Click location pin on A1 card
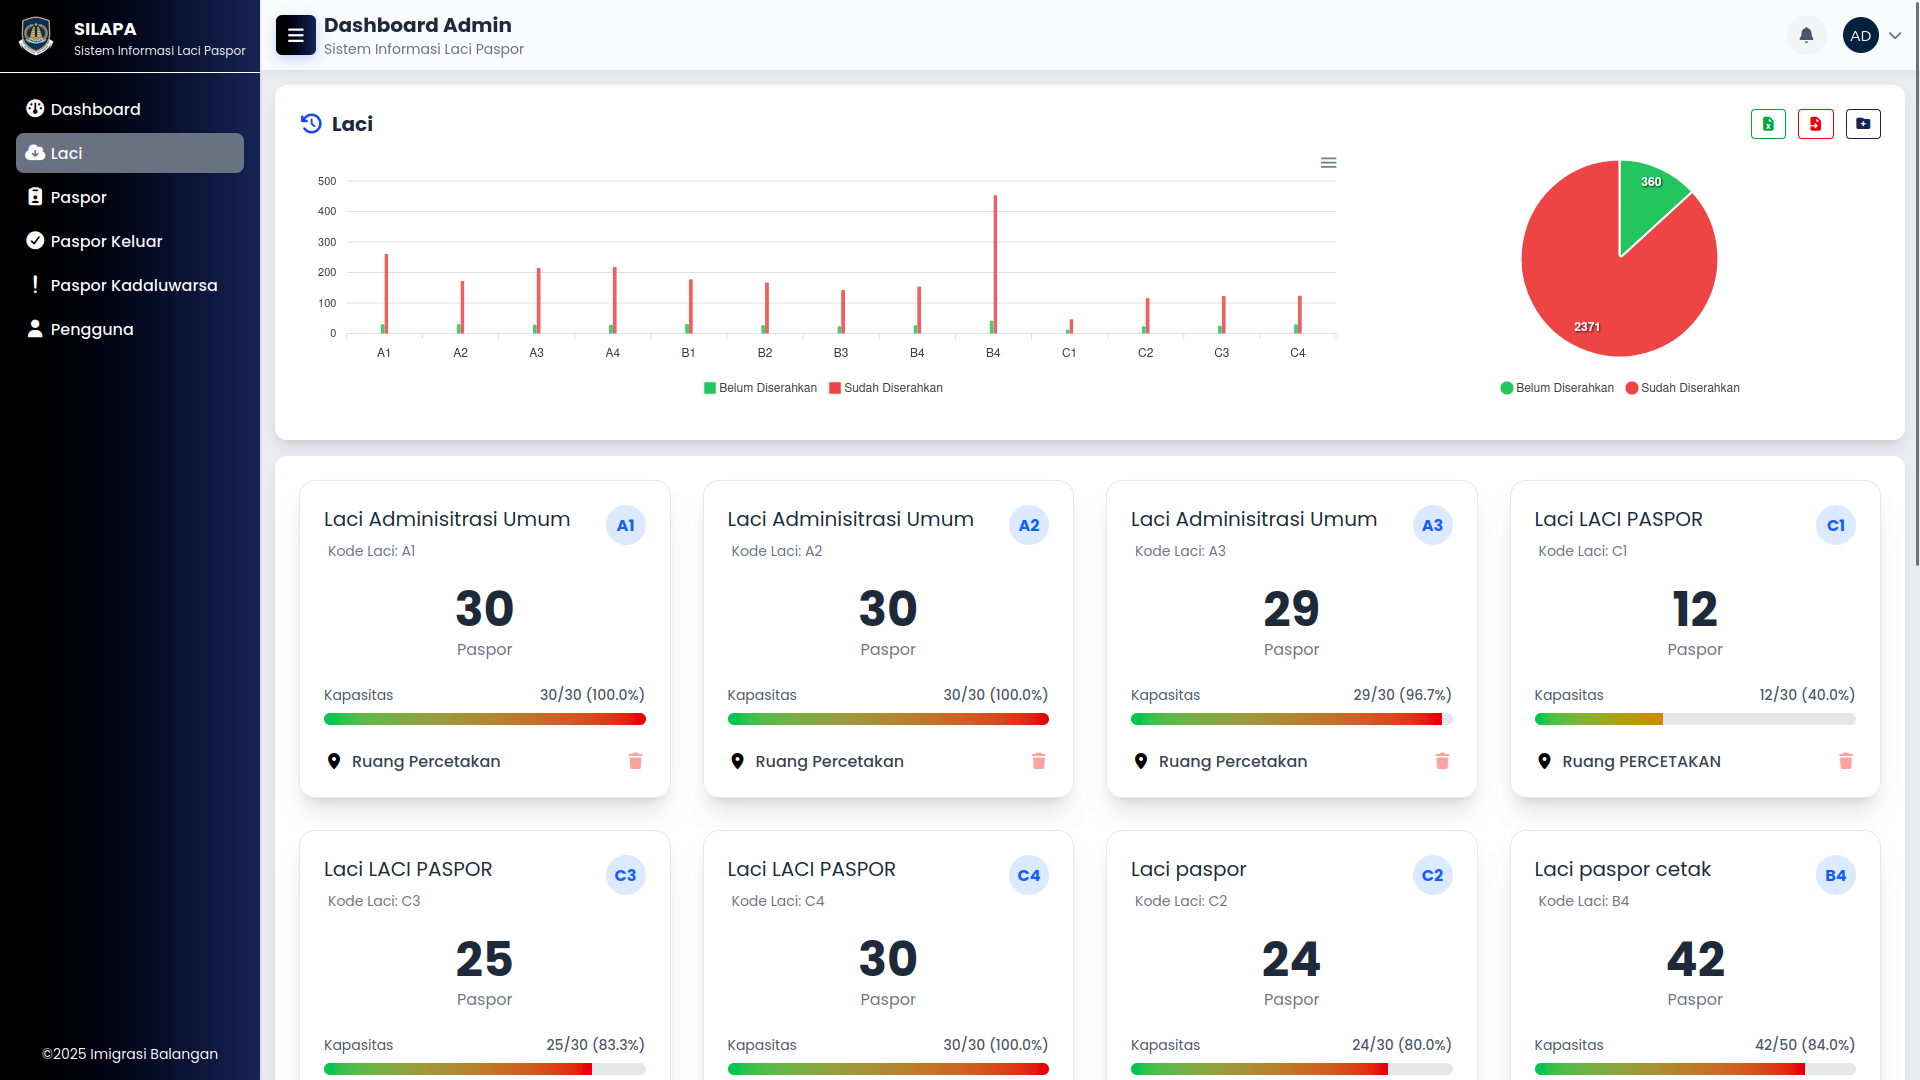1920x1080 pixels. click(334, 761)
